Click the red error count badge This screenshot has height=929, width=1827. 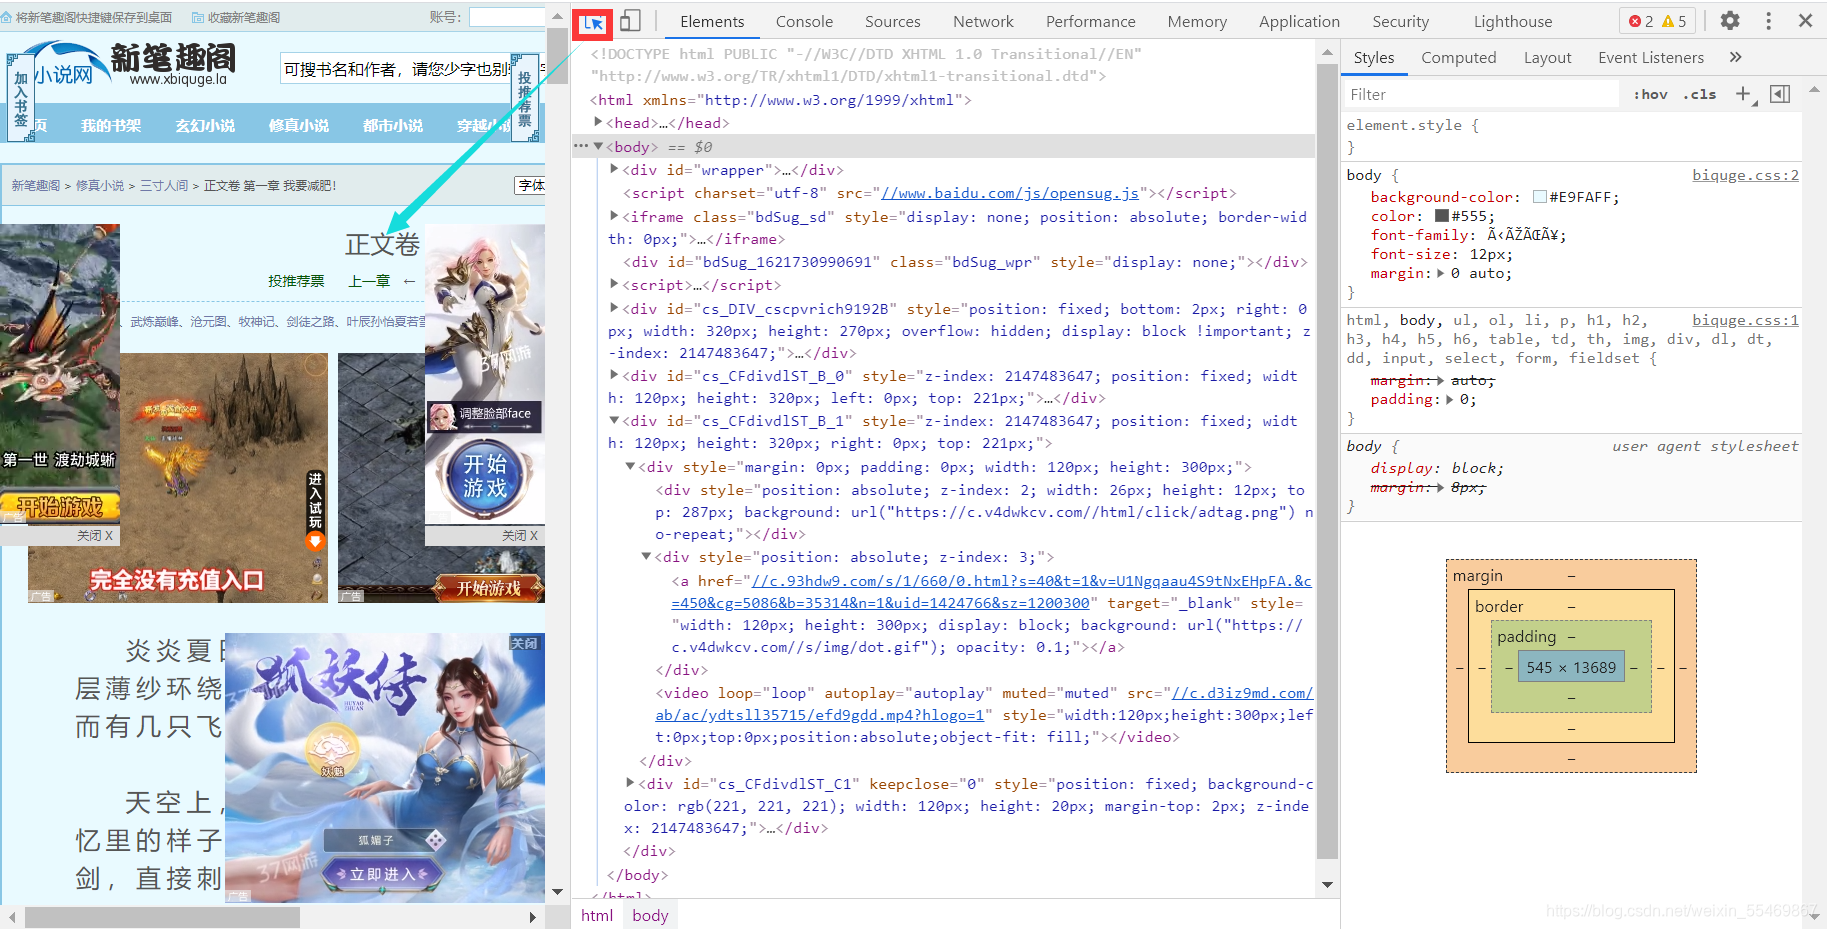click(1641, 21)
